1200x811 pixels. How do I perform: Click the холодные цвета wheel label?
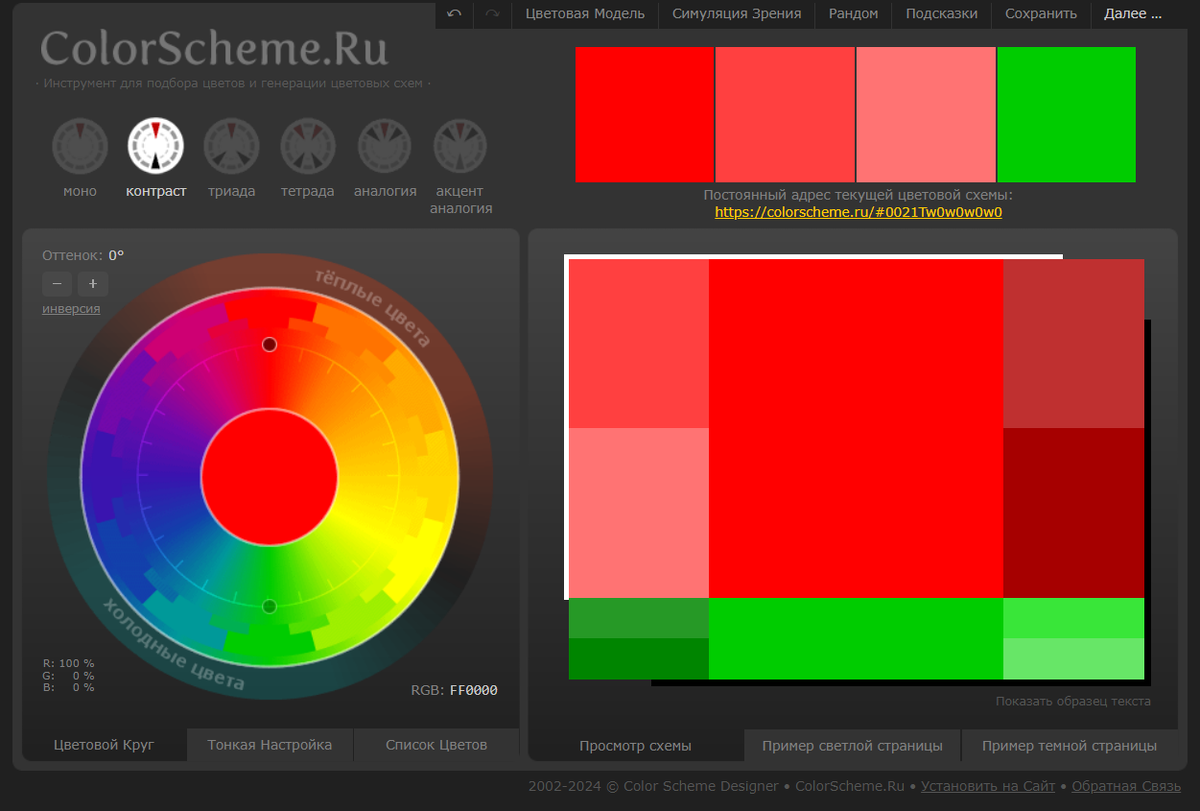173,645
